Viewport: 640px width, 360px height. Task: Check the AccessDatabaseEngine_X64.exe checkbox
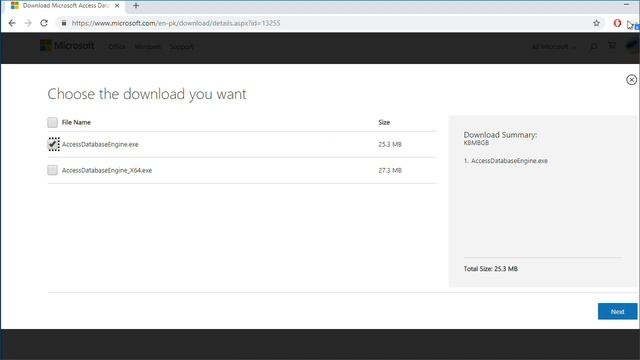coord(52,170)
